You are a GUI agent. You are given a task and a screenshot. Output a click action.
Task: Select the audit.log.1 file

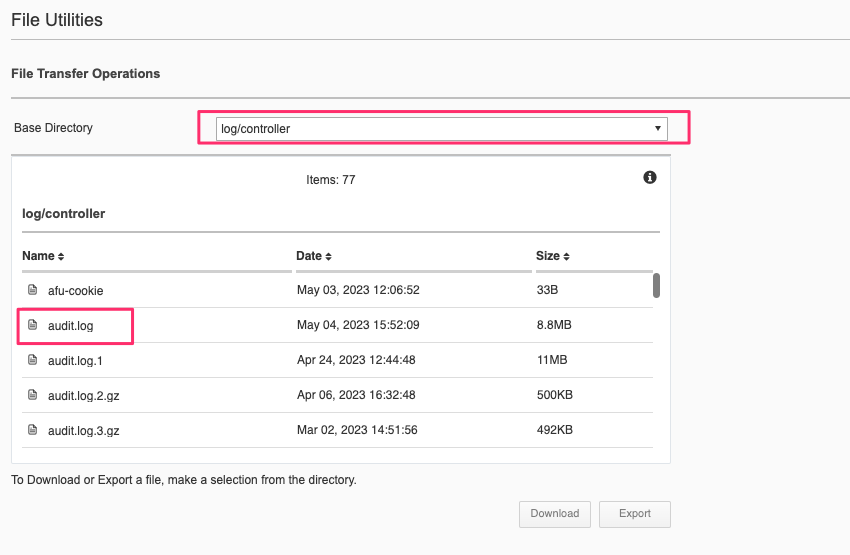(75, 360)
